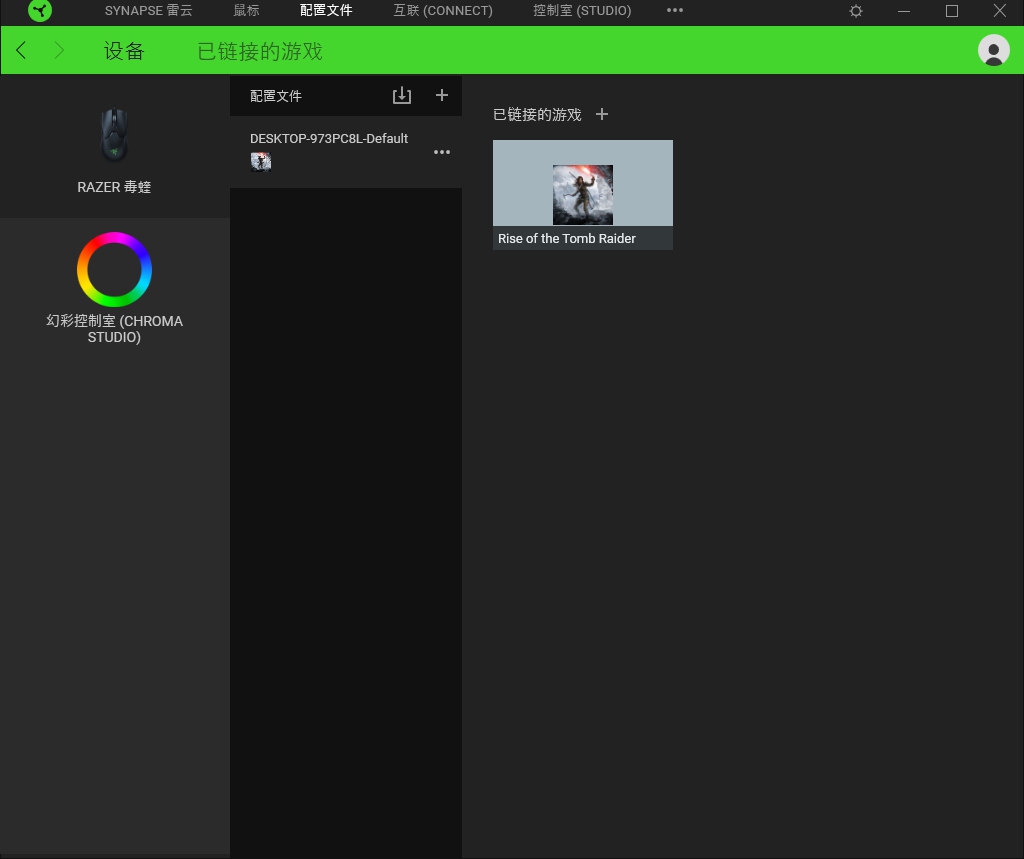Add a linked game with plus

point(602,115)
